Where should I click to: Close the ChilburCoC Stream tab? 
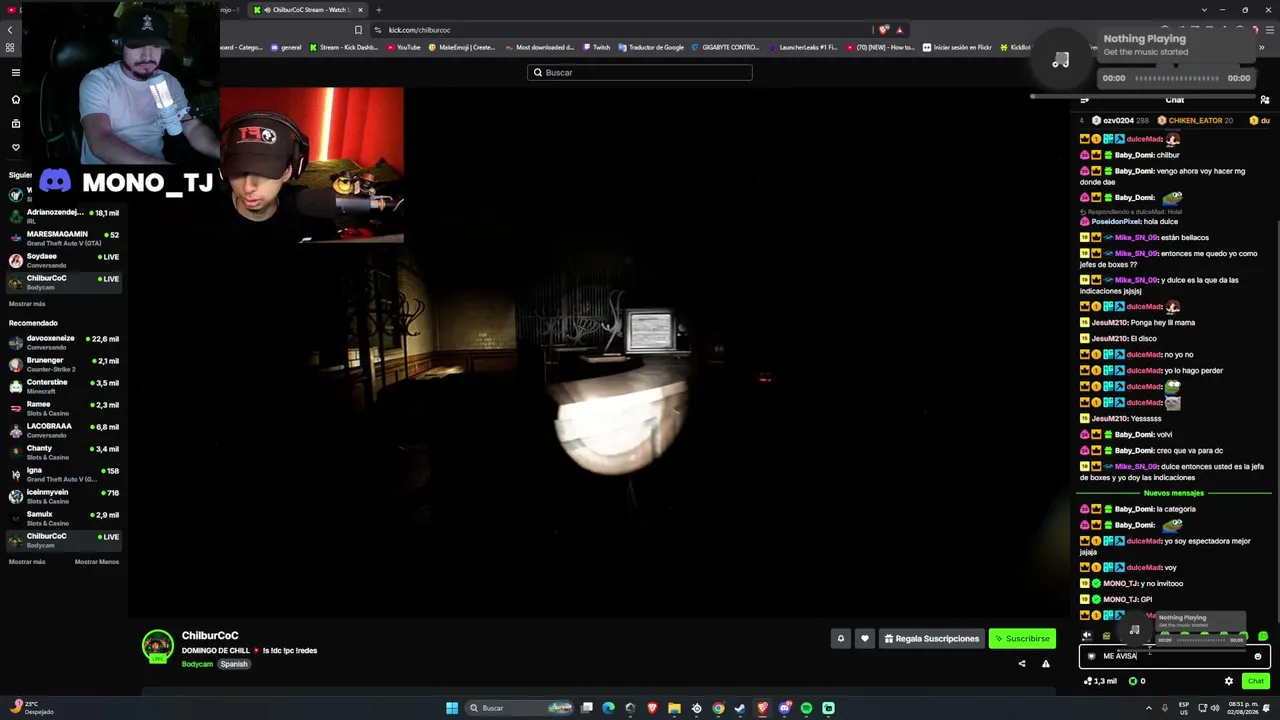(360, 10)
